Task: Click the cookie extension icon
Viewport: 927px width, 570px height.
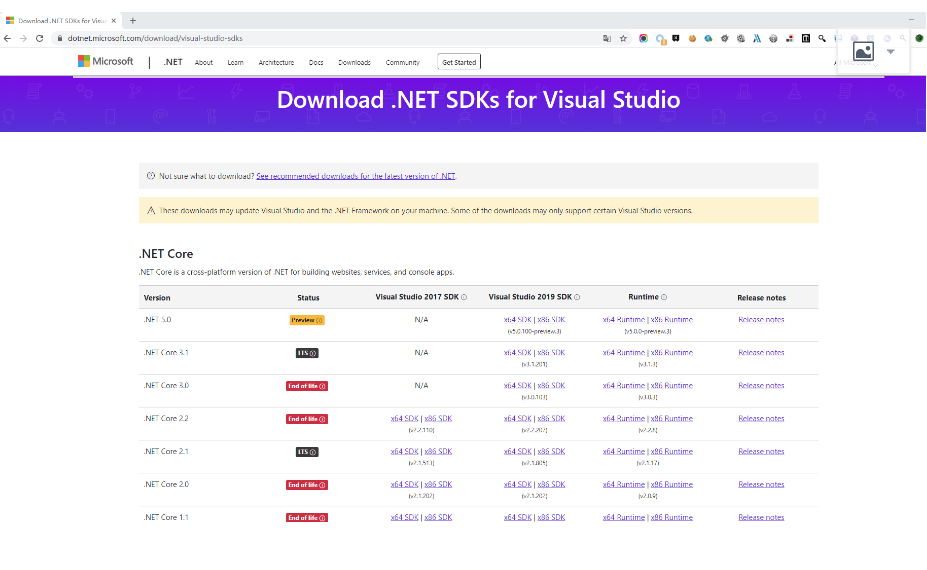Action: [x=692, y=38]
